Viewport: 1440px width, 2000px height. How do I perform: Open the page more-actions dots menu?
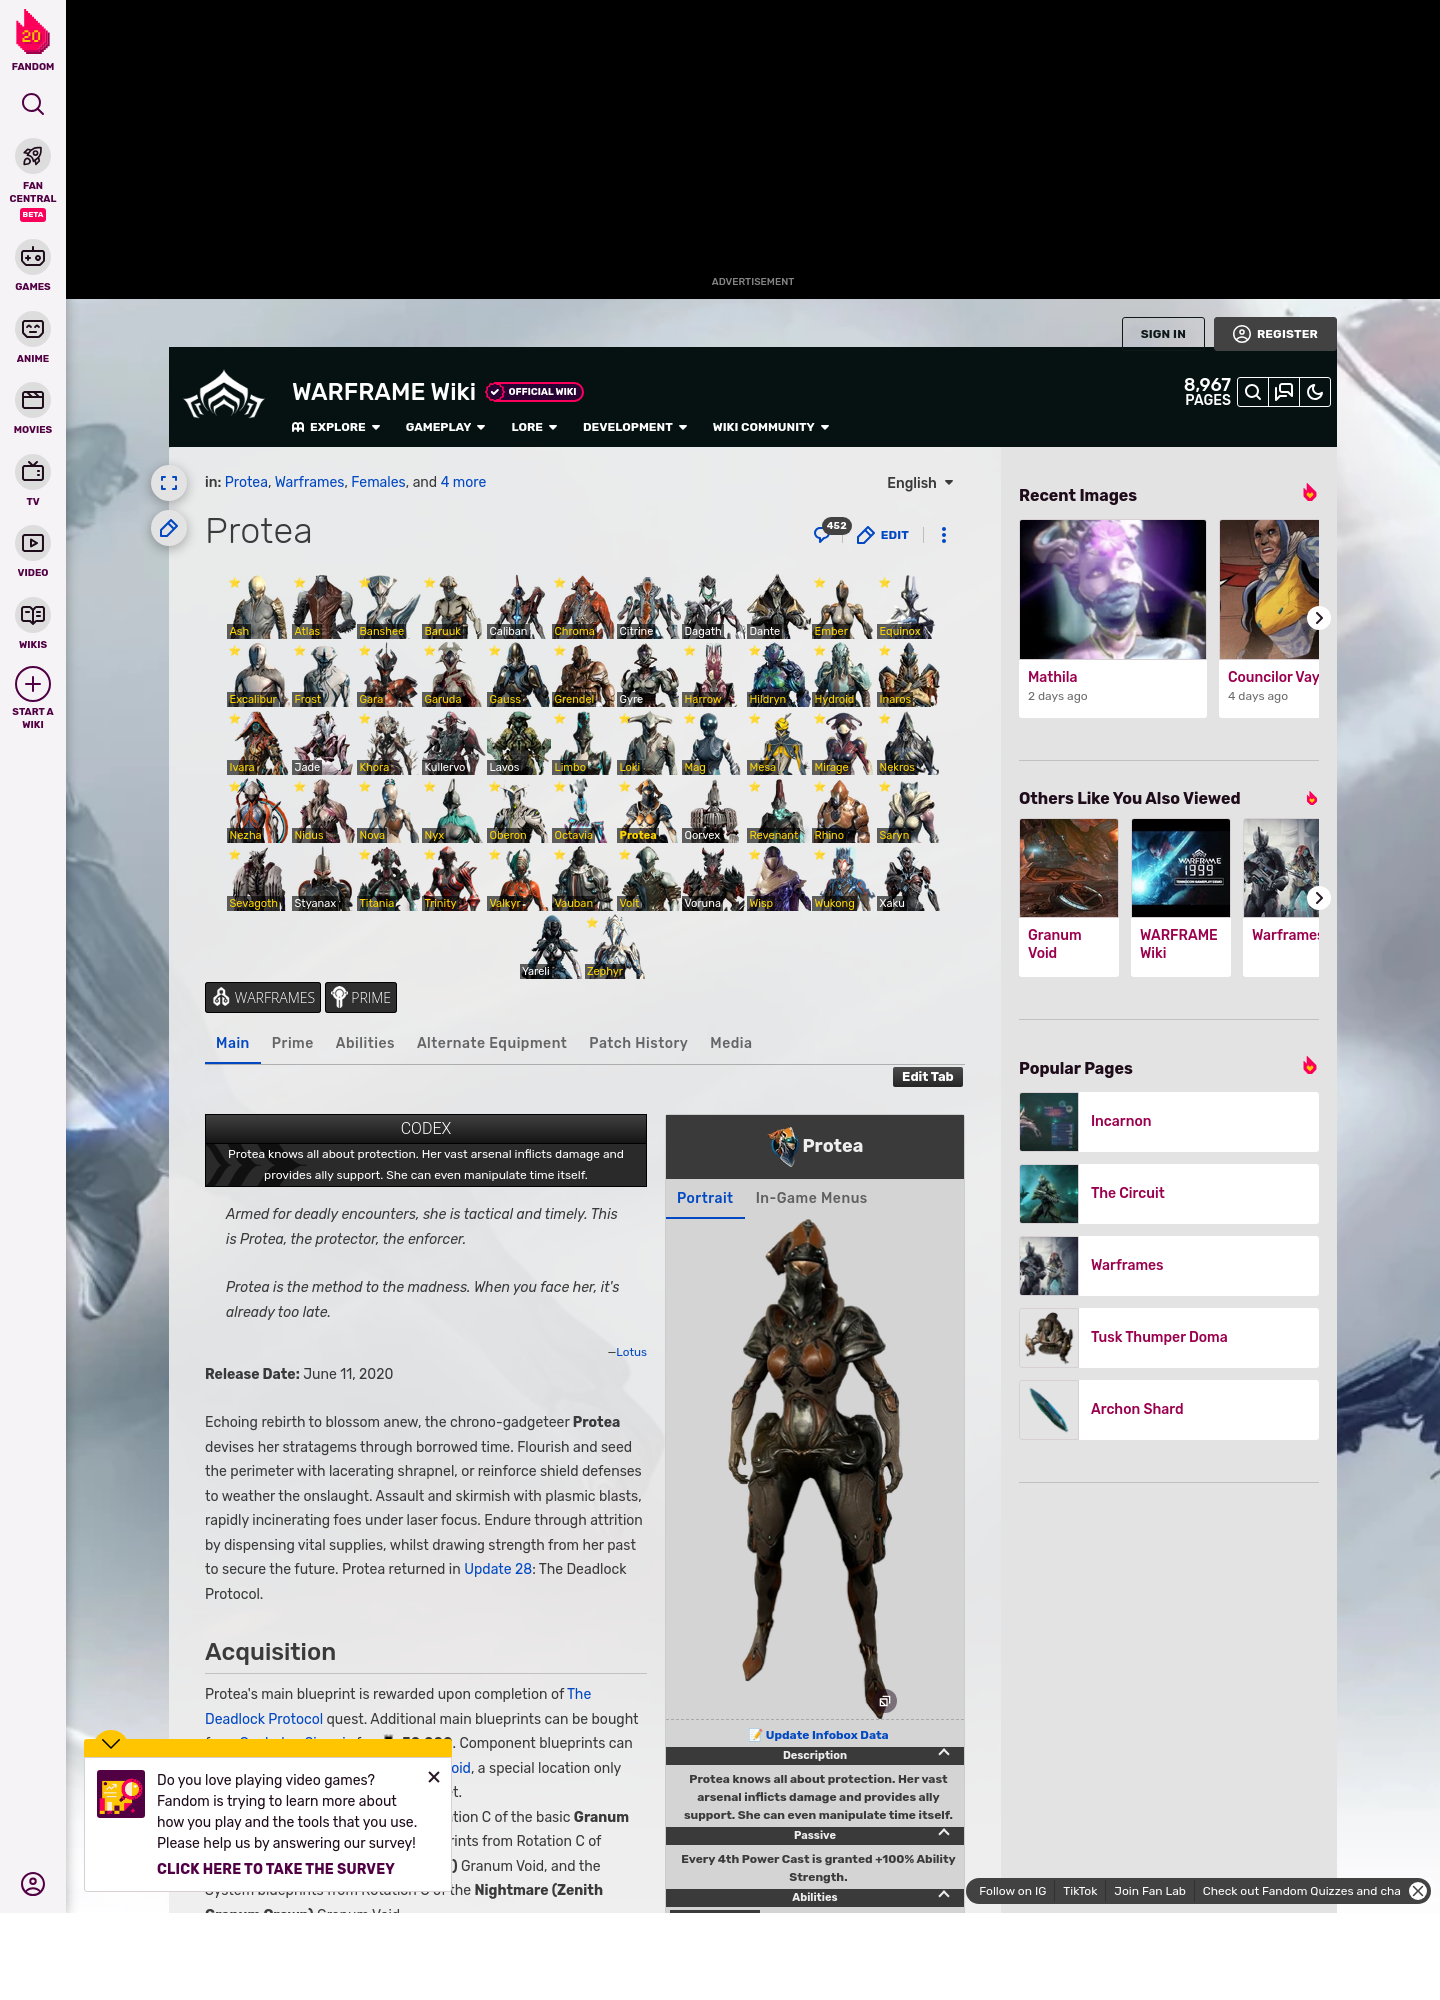944,535
